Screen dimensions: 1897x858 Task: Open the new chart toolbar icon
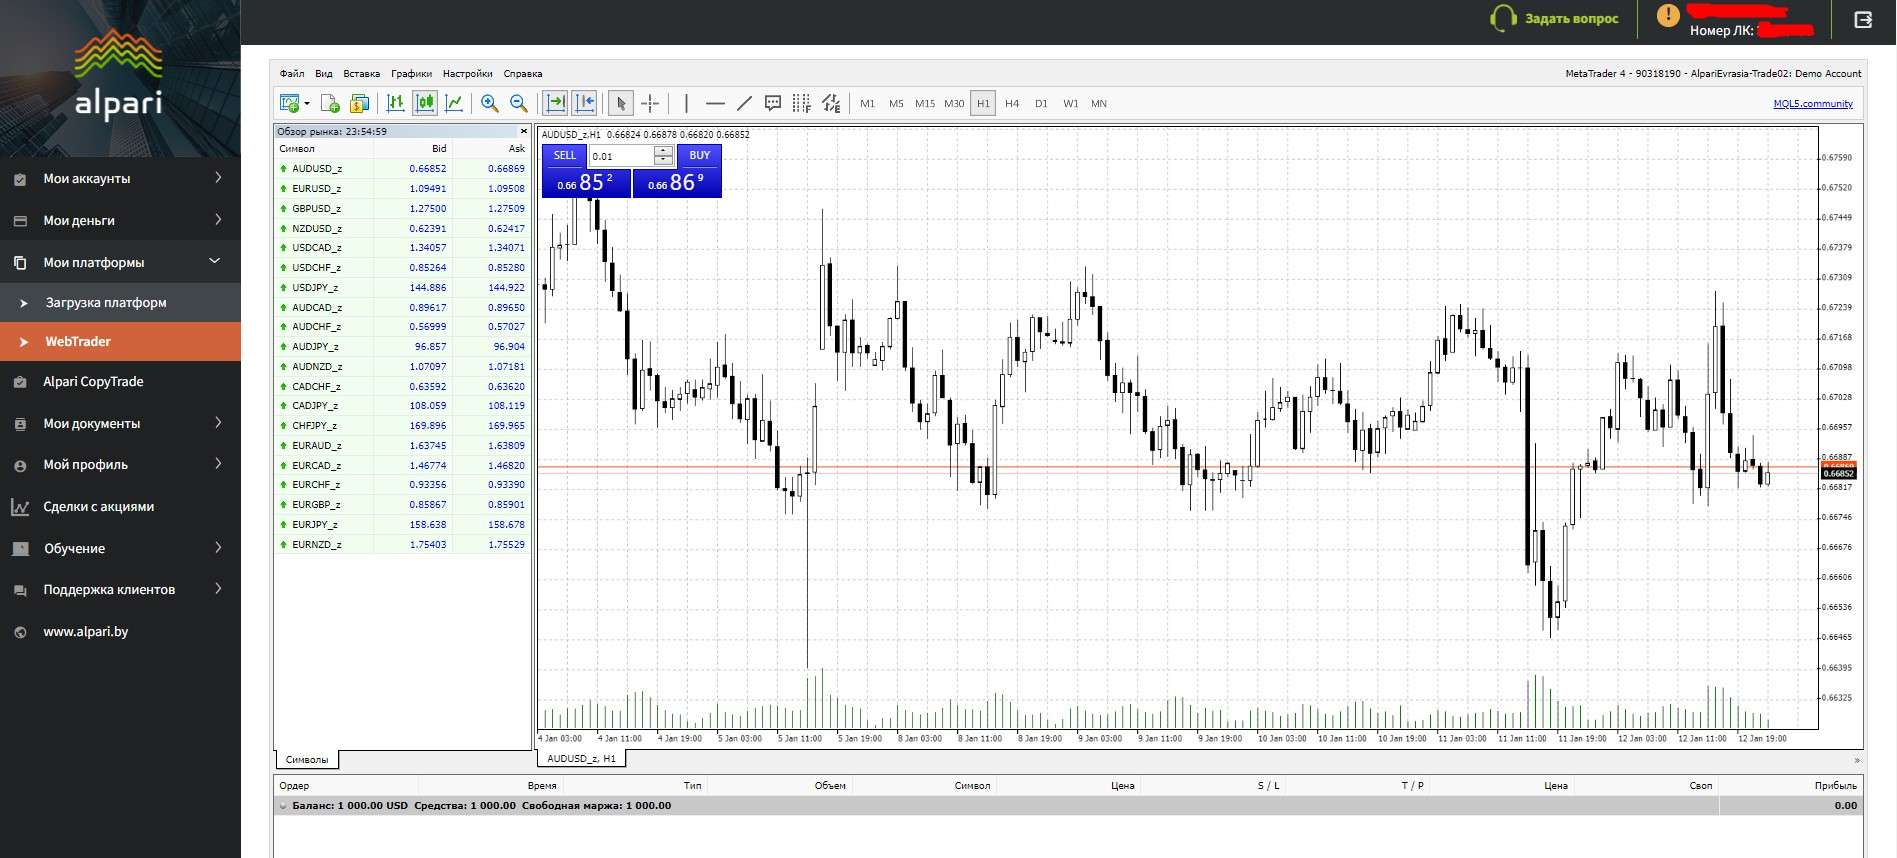click(290, 103)
